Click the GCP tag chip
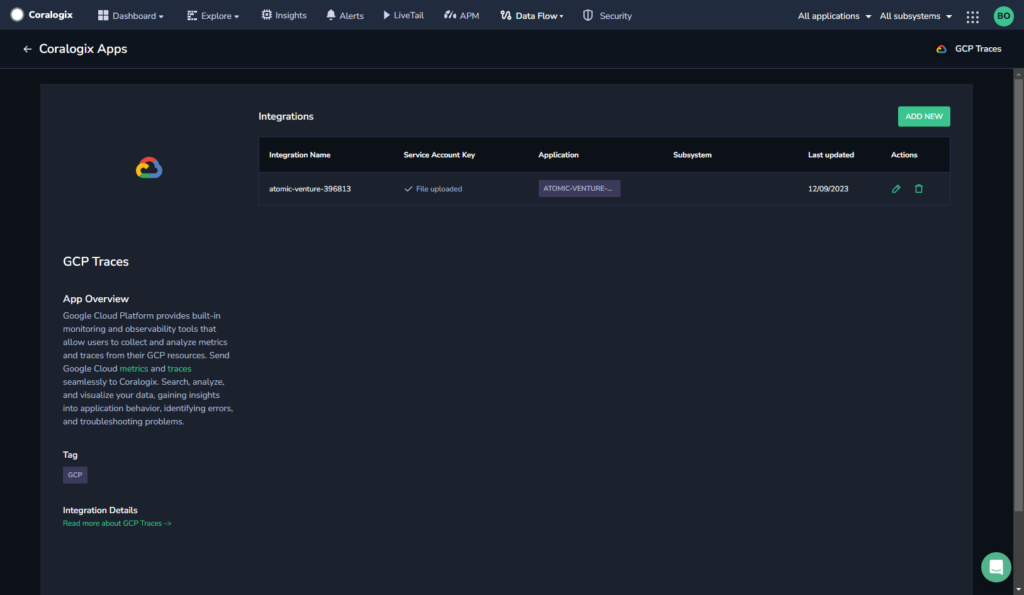The width and height of the screenshot is (1024, 595). 75,475
